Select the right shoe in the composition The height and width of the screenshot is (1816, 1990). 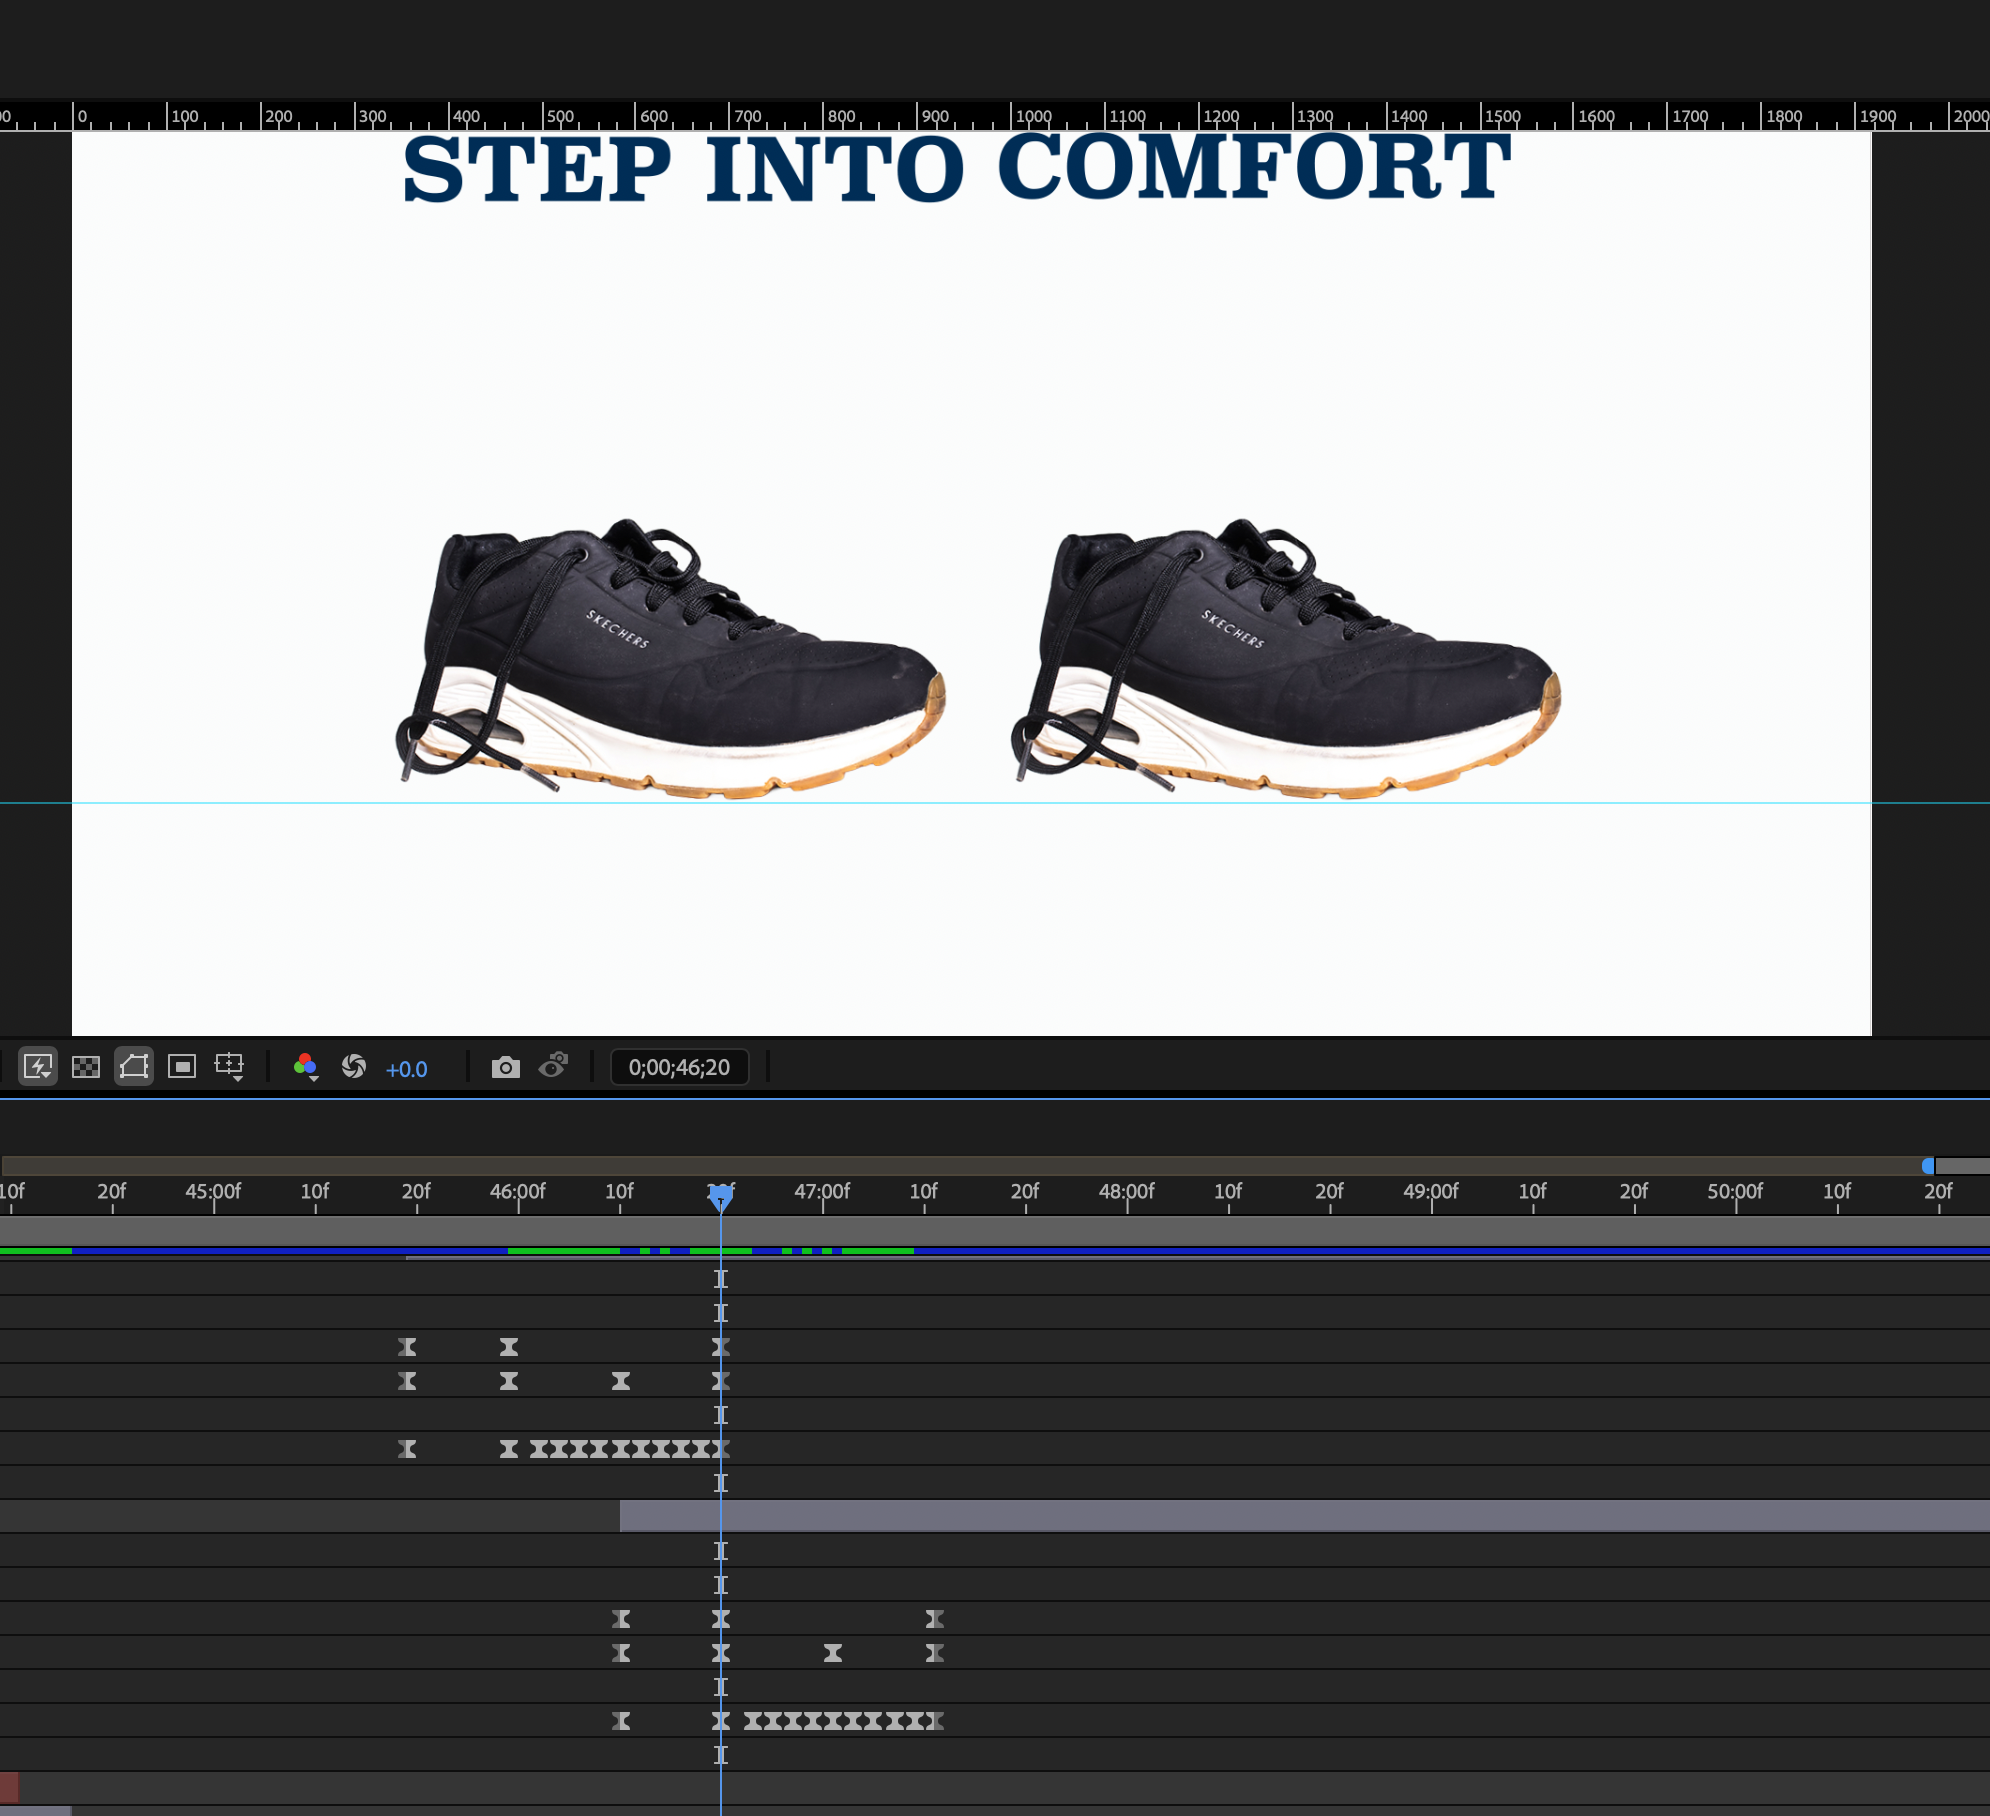pos(1286,658)
